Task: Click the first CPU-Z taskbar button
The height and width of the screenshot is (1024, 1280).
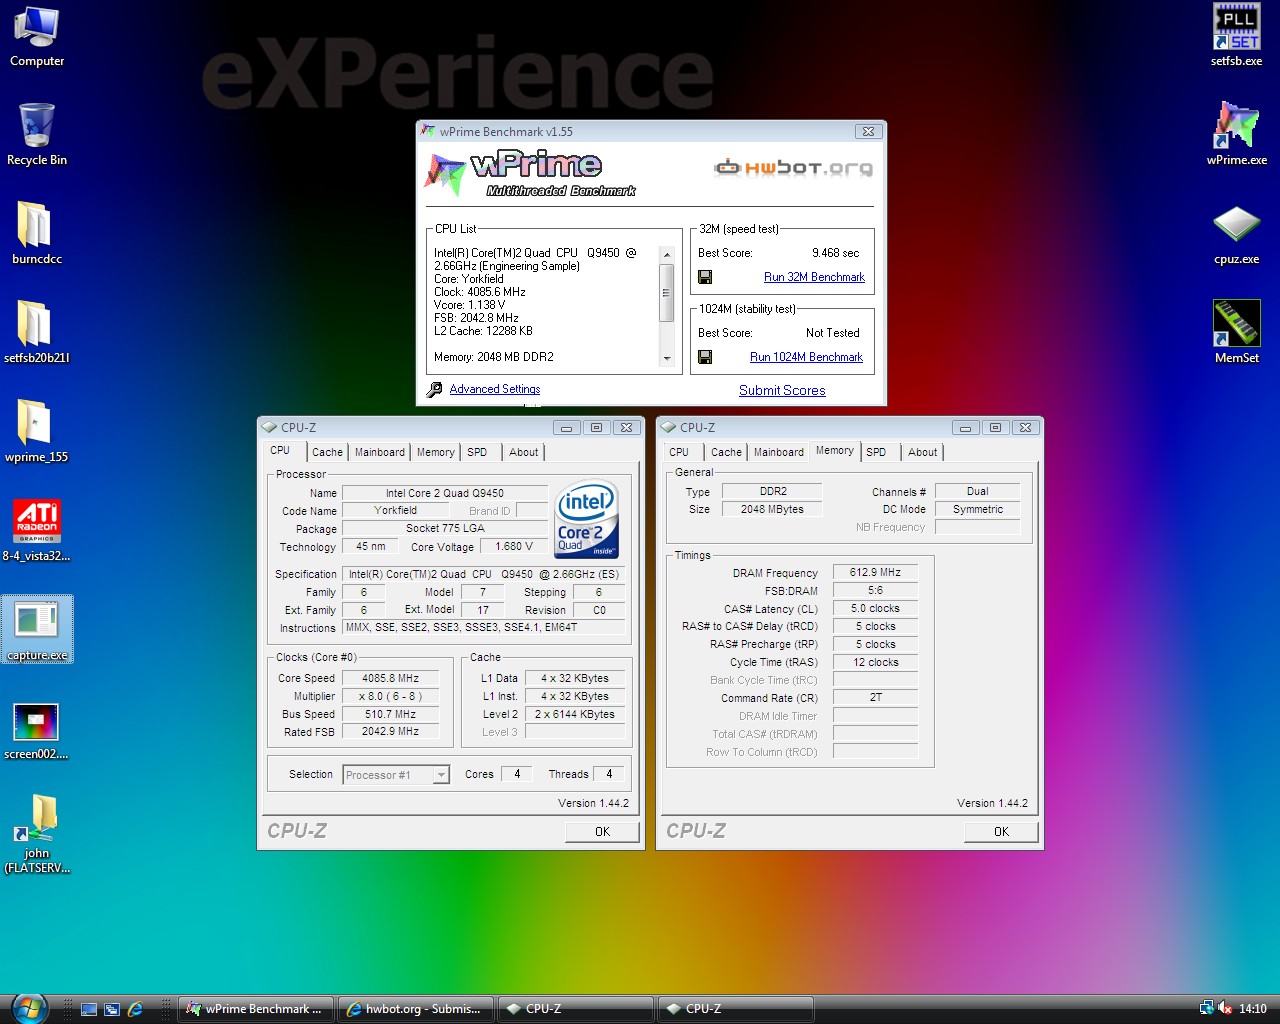Action: tap(576, 1009)
